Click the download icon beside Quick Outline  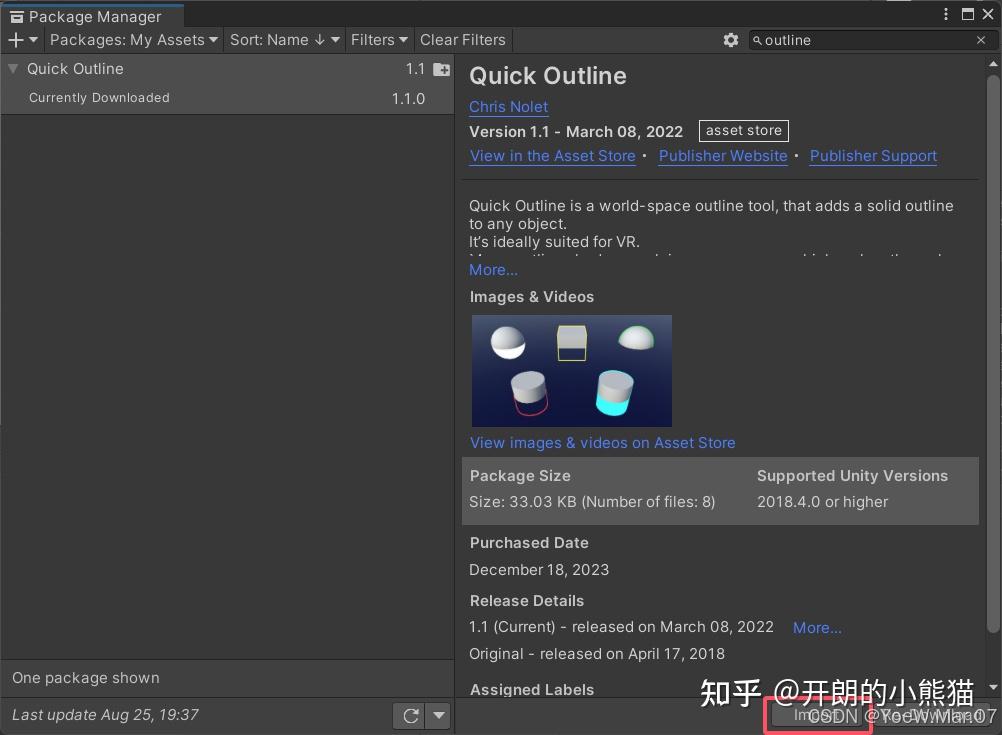(440, 69)
